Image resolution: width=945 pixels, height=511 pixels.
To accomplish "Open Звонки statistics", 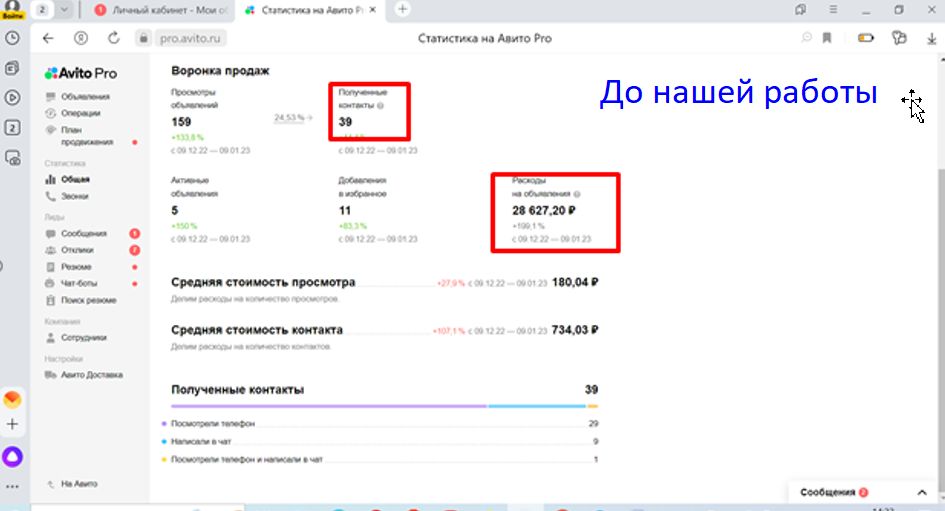I will [x=74, y=196].
